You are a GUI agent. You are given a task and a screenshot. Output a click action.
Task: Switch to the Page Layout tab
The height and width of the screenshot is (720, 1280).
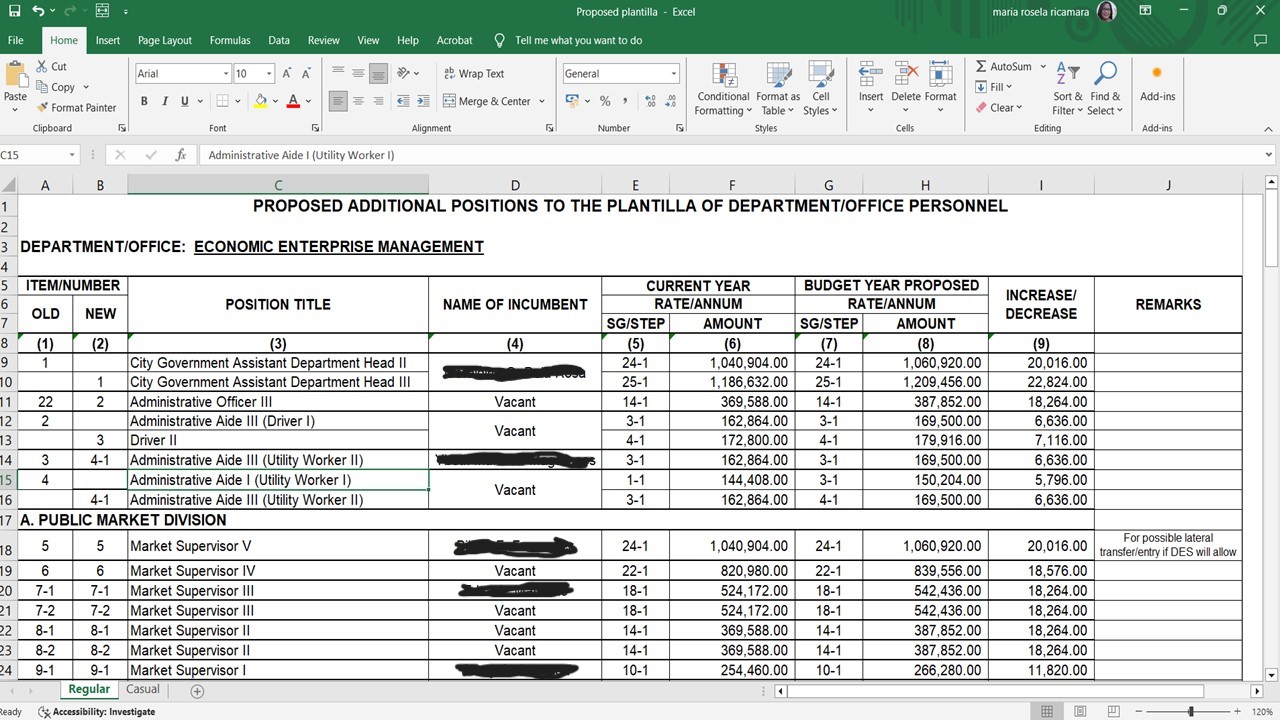(x=165, y=40)
